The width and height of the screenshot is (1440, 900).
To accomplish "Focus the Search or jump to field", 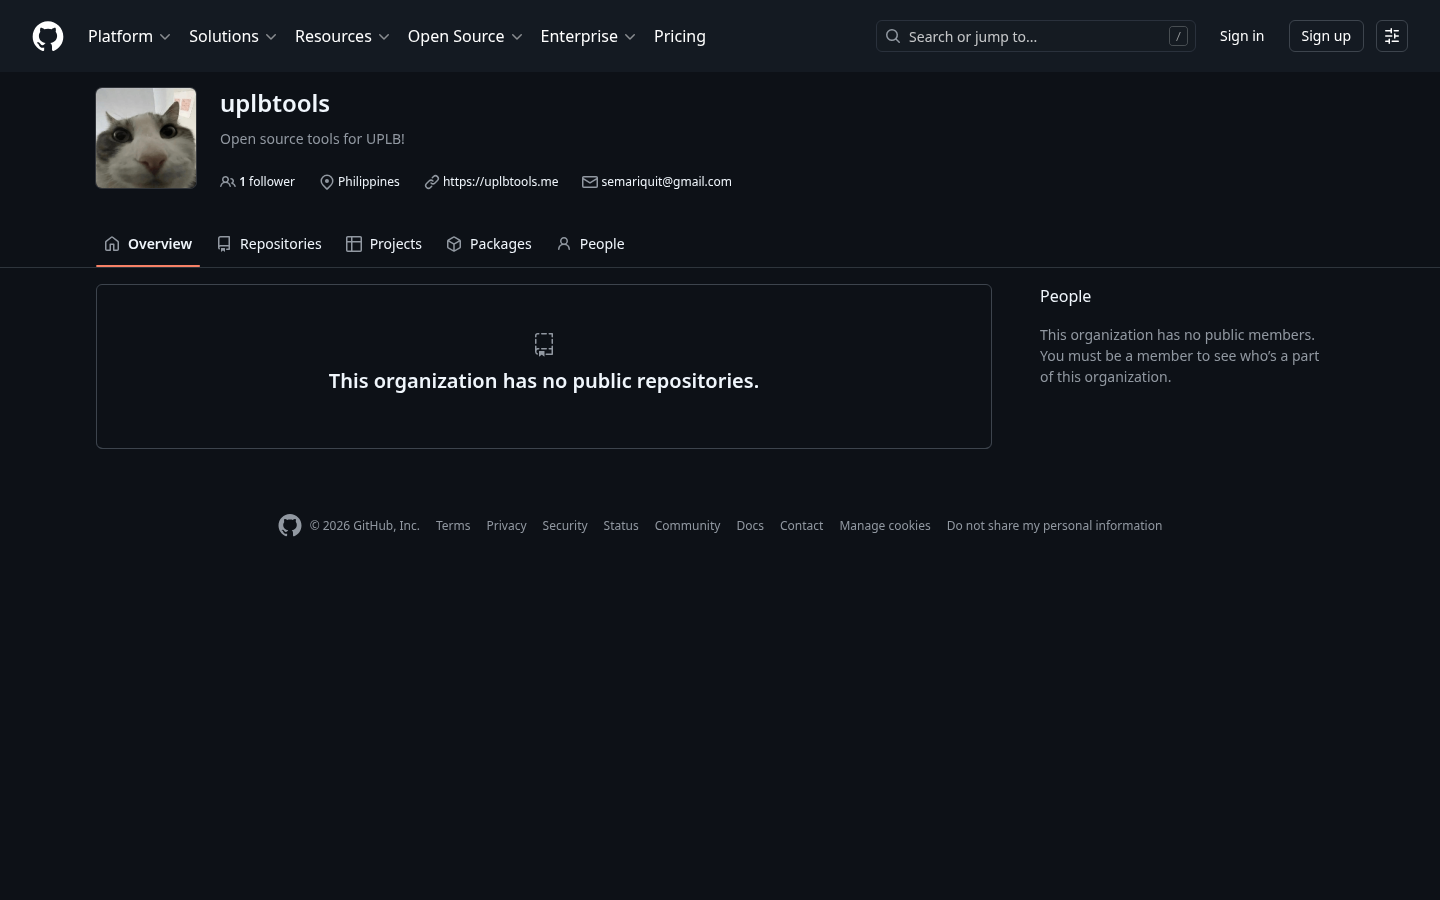I will click(x=1036, y=36).
